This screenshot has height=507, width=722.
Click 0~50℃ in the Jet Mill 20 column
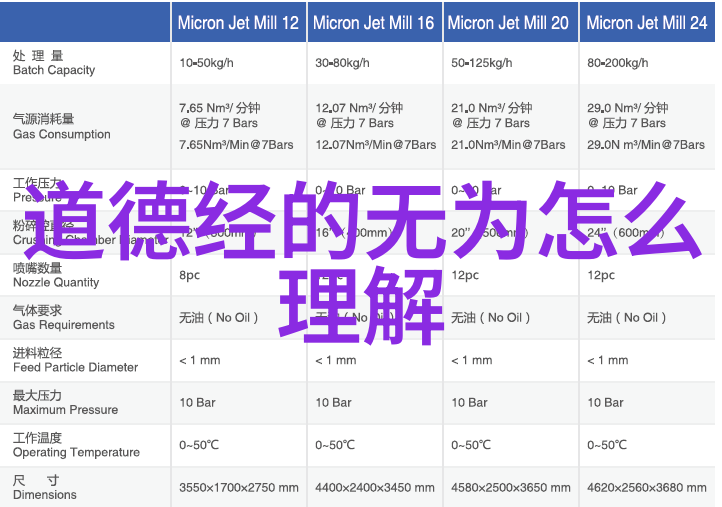coord(471,445)
